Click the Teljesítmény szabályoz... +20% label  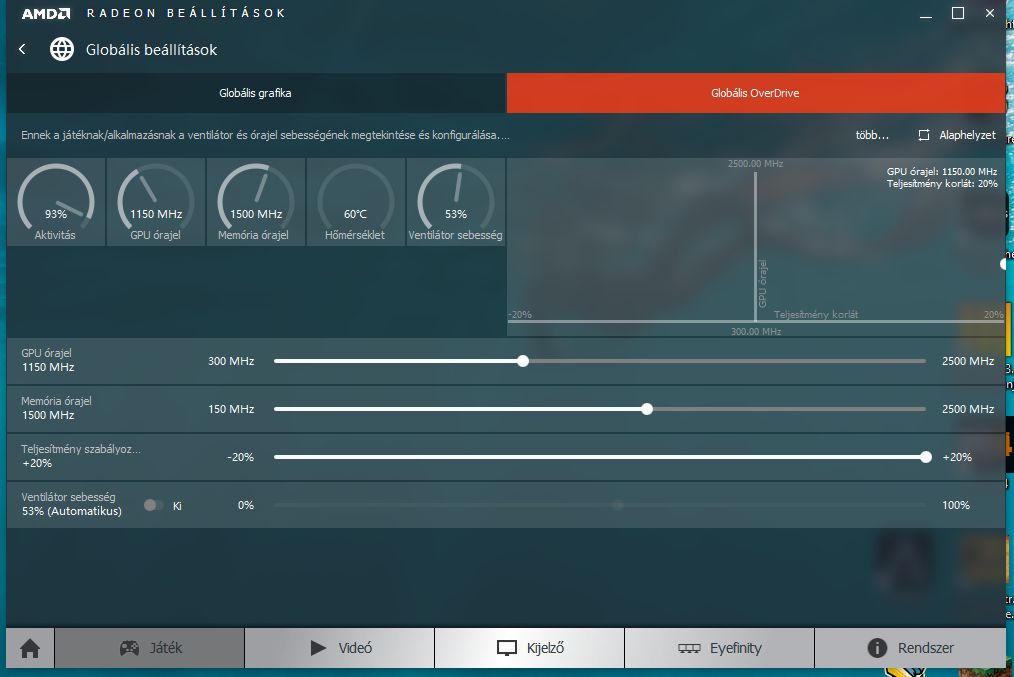tap(81, 456)
